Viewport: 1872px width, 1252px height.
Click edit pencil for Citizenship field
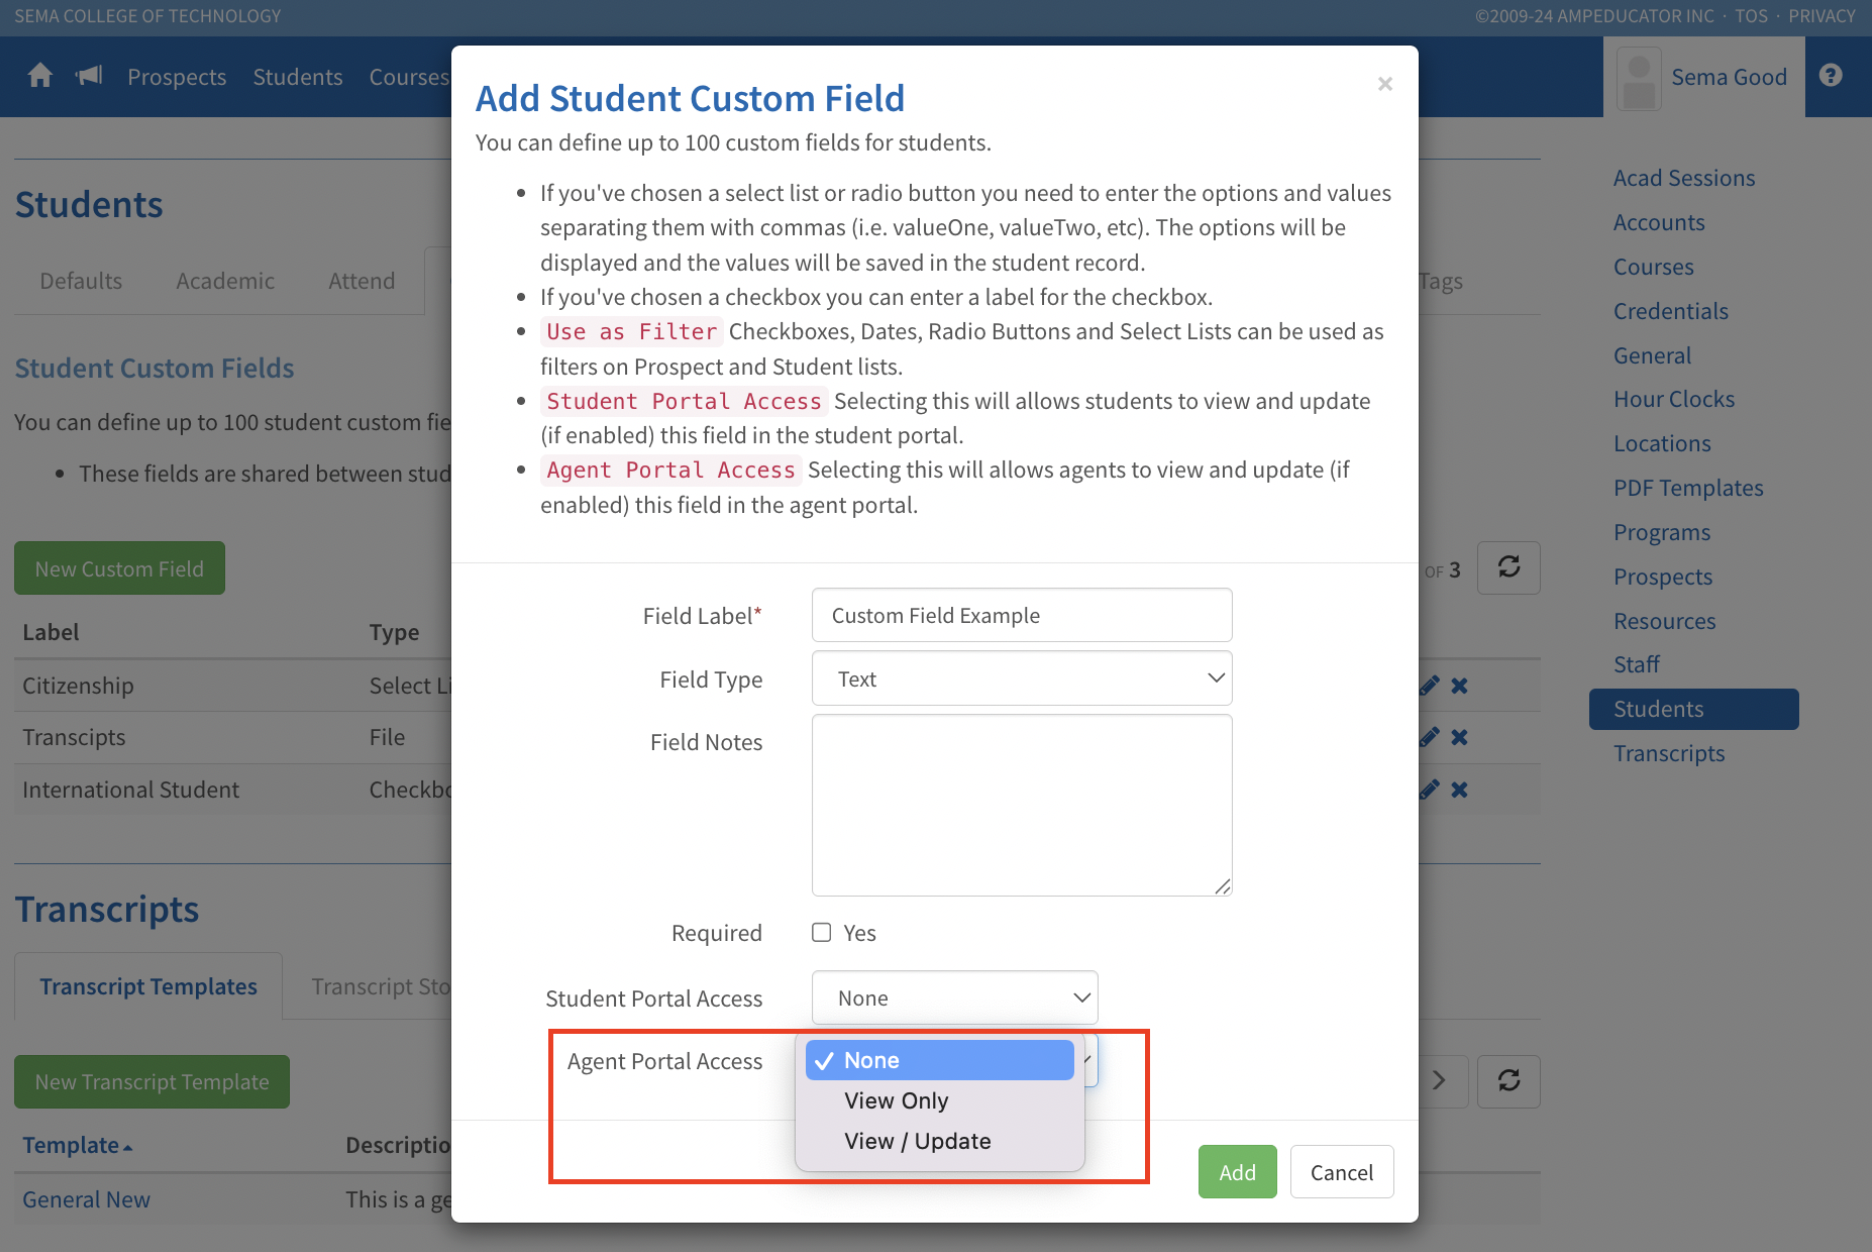(1429, 686)
